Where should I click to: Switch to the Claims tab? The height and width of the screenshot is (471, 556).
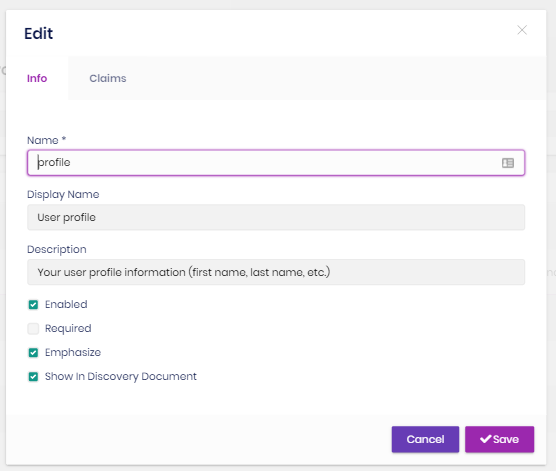pos(107,78)
